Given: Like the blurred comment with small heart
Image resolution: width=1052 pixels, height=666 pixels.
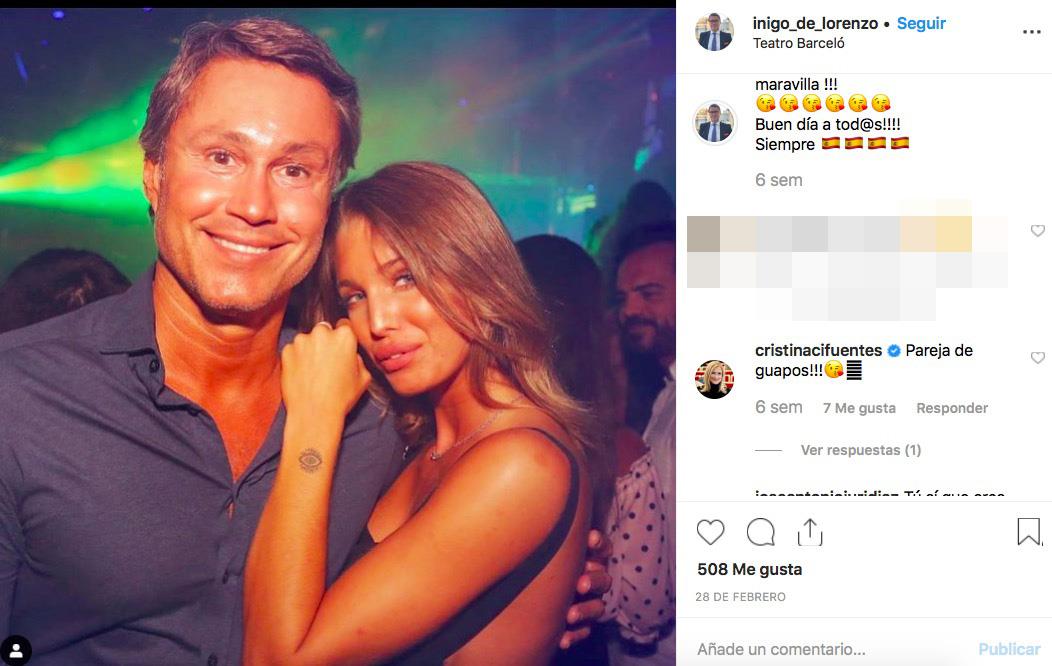Looking at the screenshot, I should pyautogui.click(x=1037, y=231).
